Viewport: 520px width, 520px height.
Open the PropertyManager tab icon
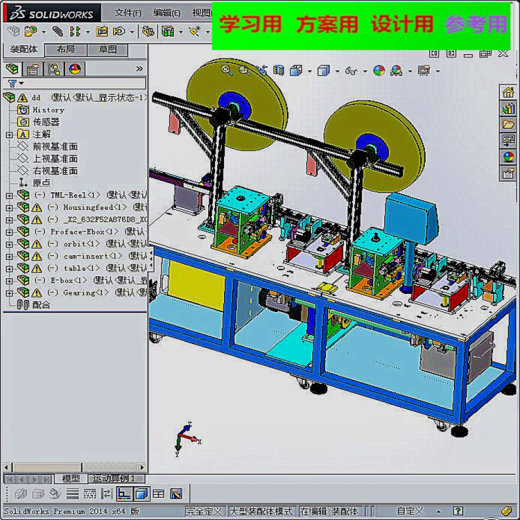pos(33,70)
